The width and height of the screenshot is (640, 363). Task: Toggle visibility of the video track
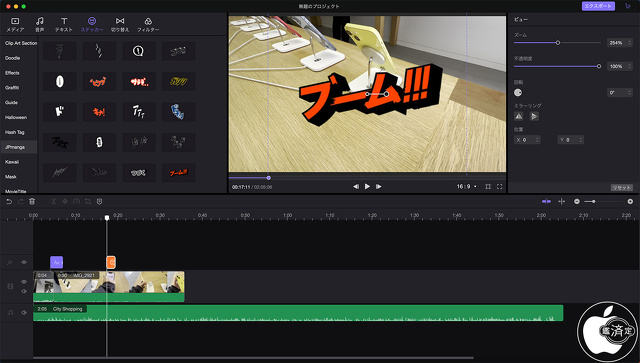(x=24, y=282)
